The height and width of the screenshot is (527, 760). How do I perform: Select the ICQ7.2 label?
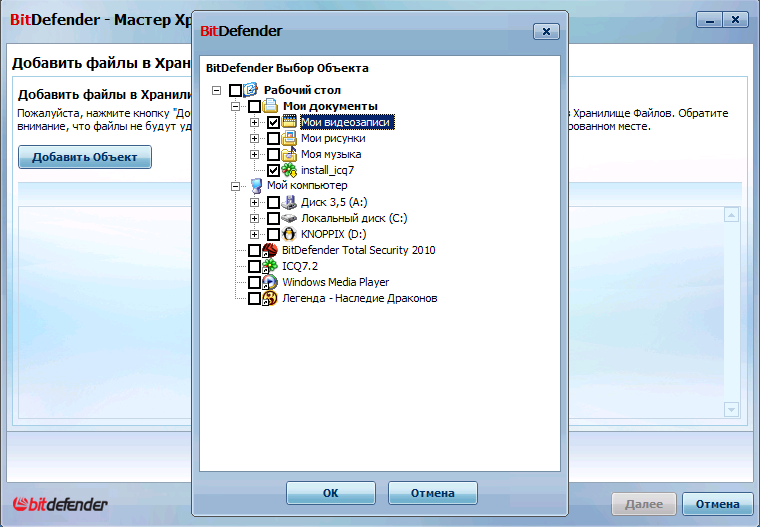(x=300, y=266)
